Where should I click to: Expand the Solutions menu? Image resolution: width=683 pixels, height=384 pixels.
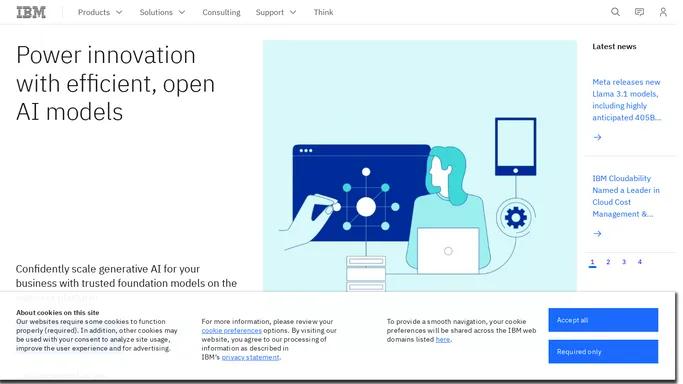(162, 12)
